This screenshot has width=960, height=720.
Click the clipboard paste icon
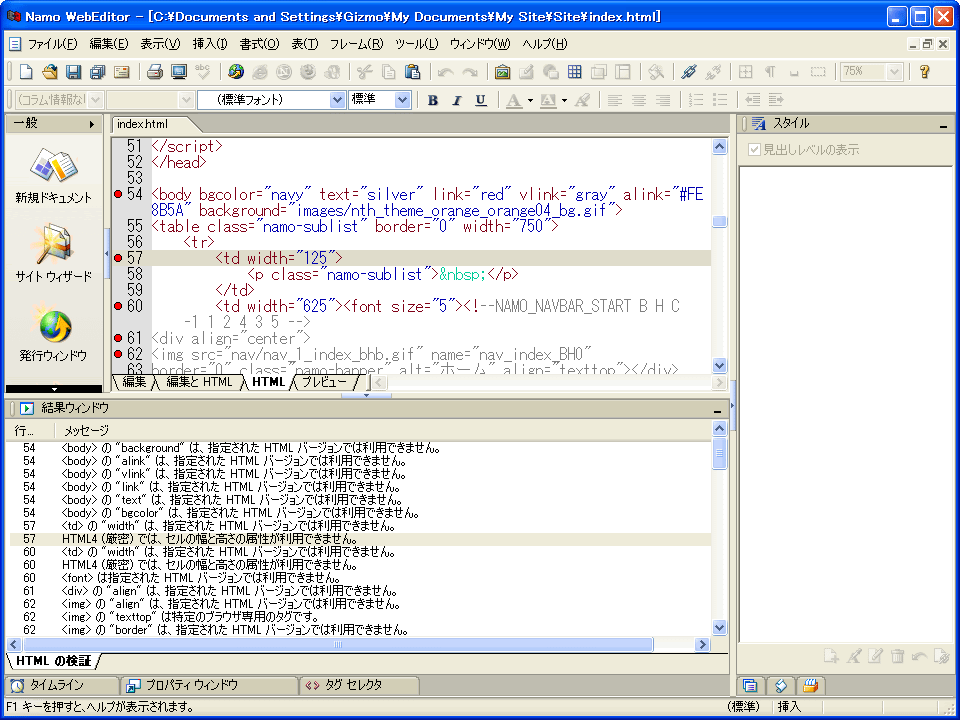point(413,72)
